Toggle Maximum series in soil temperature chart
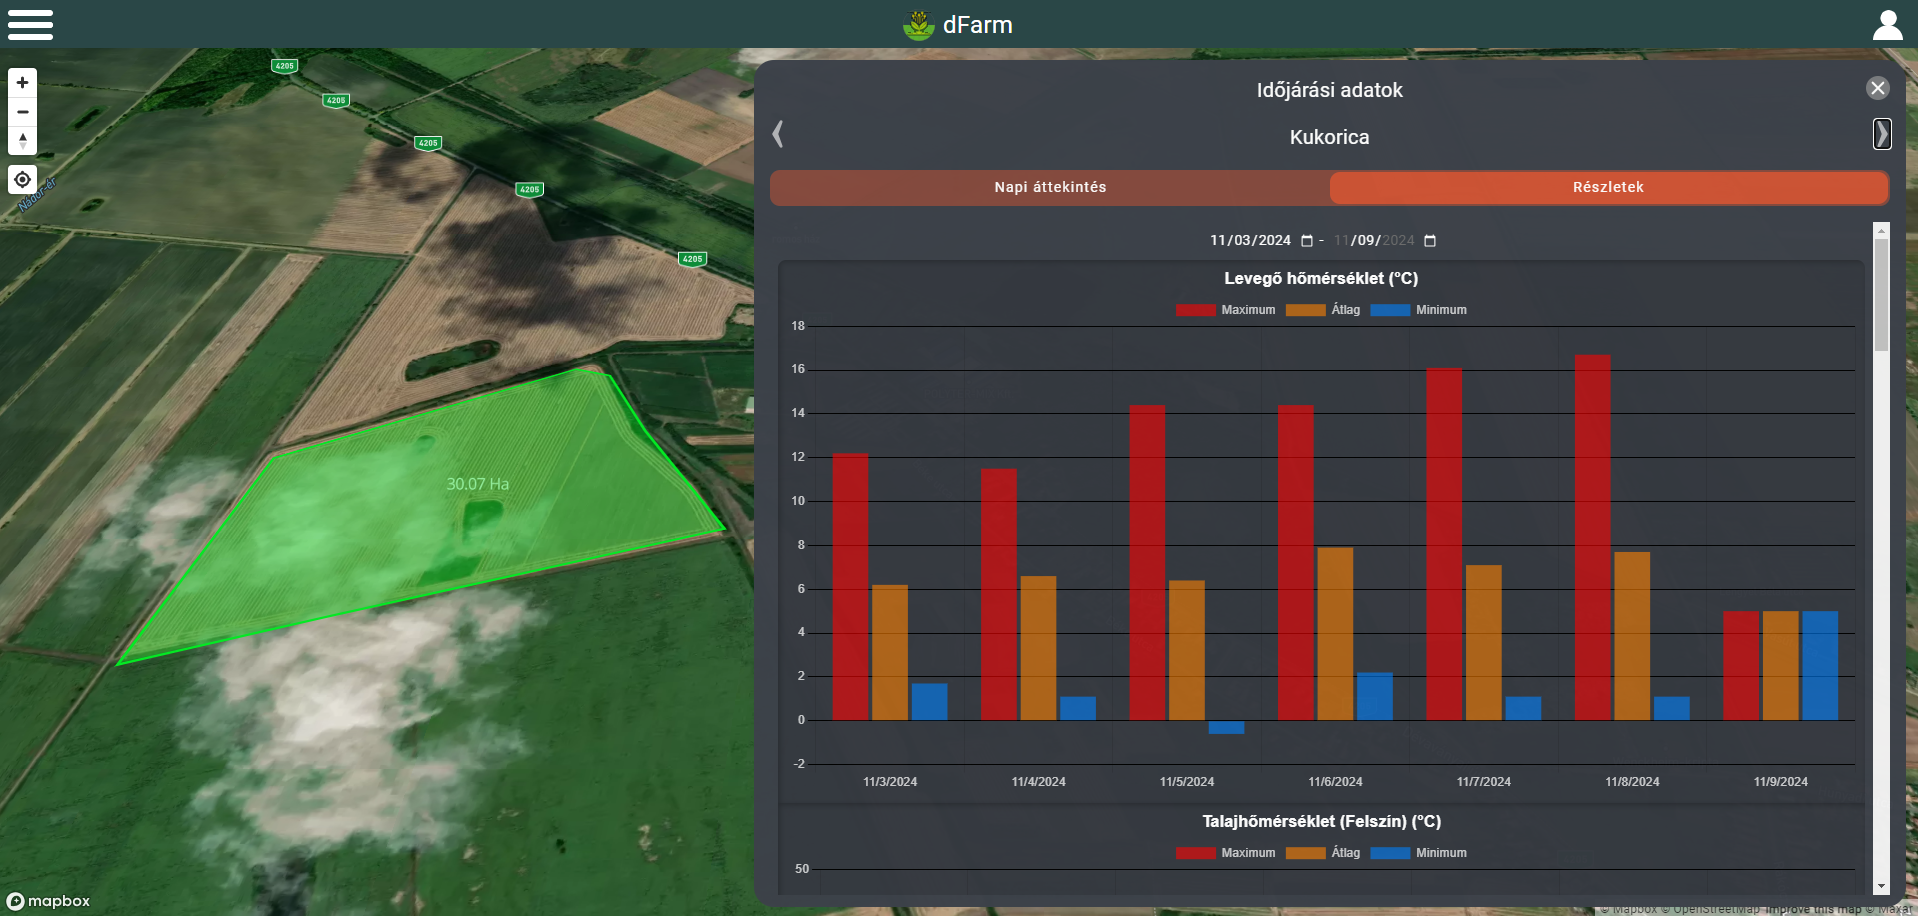 point(1225,853)
